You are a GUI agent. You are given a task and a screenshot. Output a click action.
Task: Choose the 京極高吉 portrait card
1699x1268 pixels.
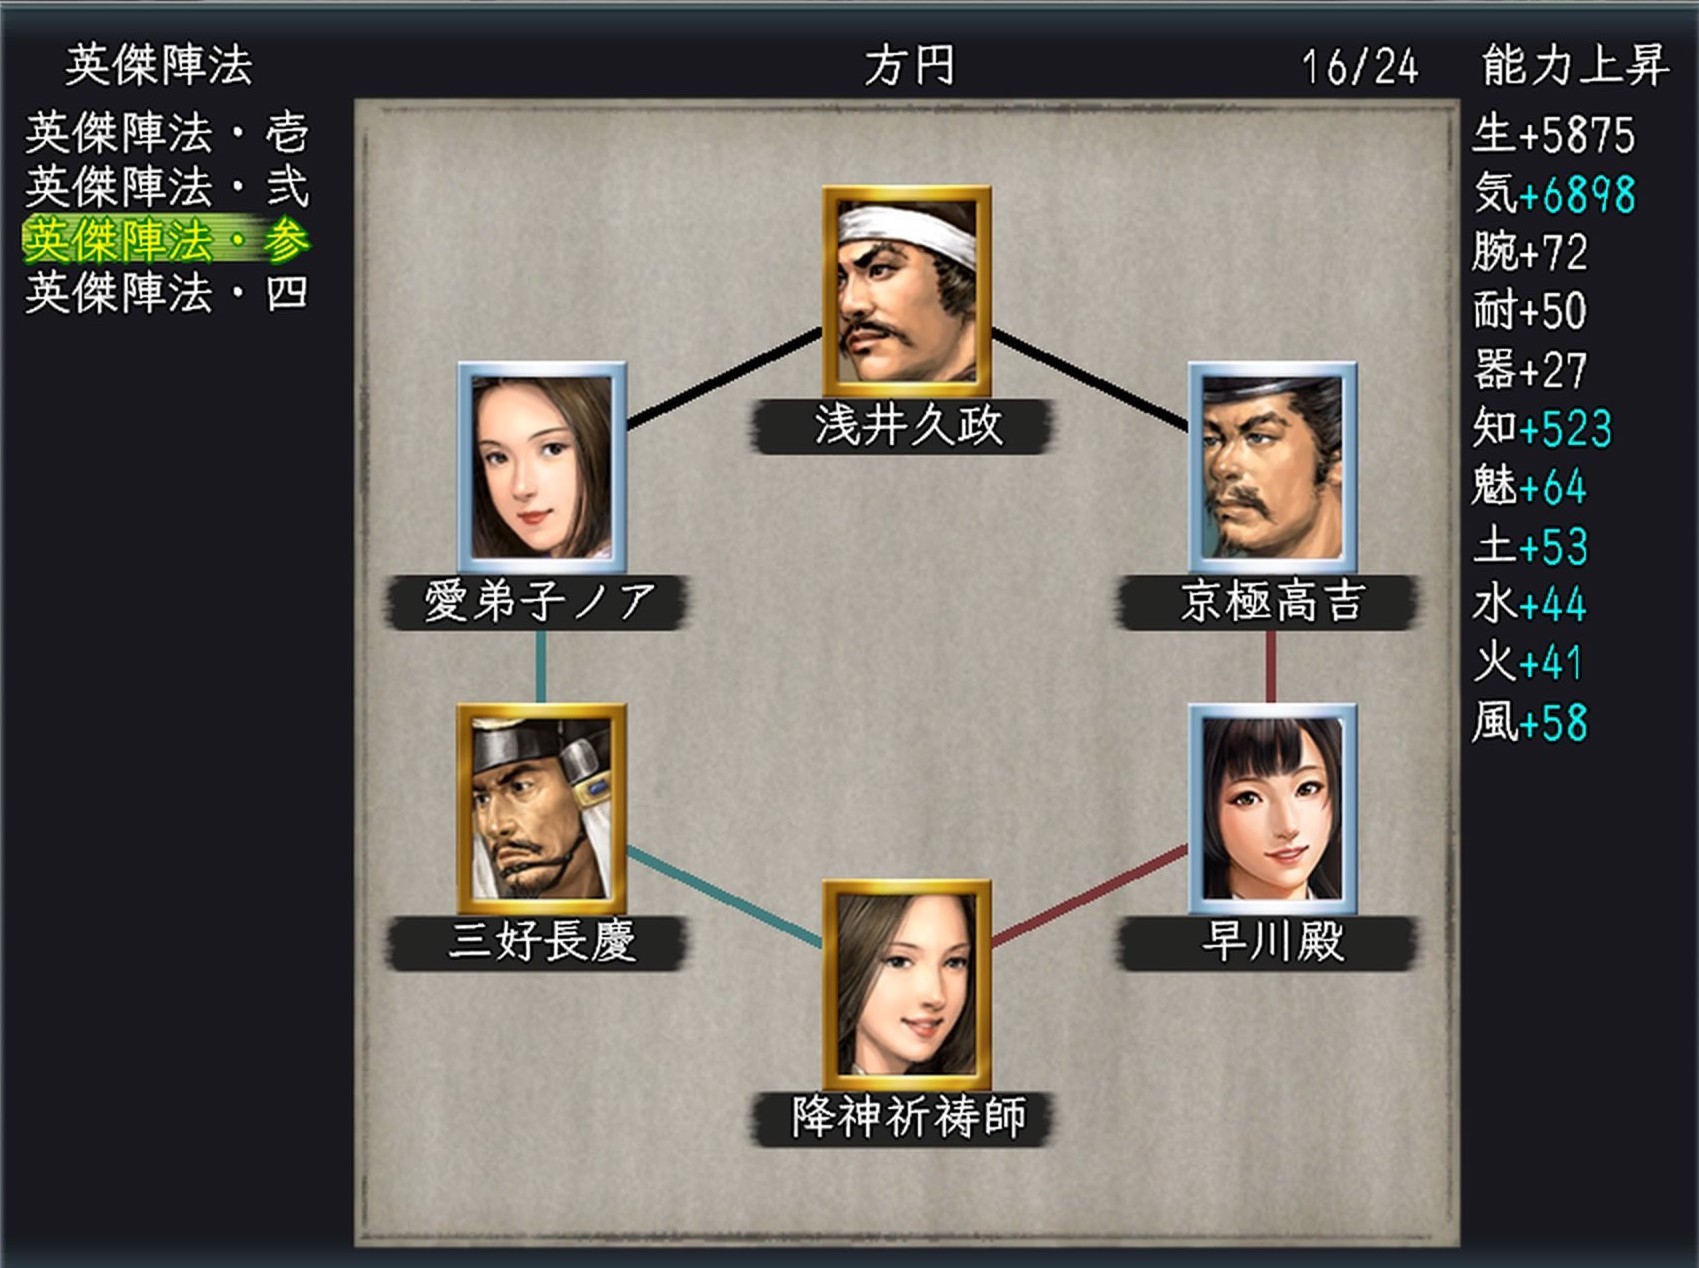click(1271, 468)
